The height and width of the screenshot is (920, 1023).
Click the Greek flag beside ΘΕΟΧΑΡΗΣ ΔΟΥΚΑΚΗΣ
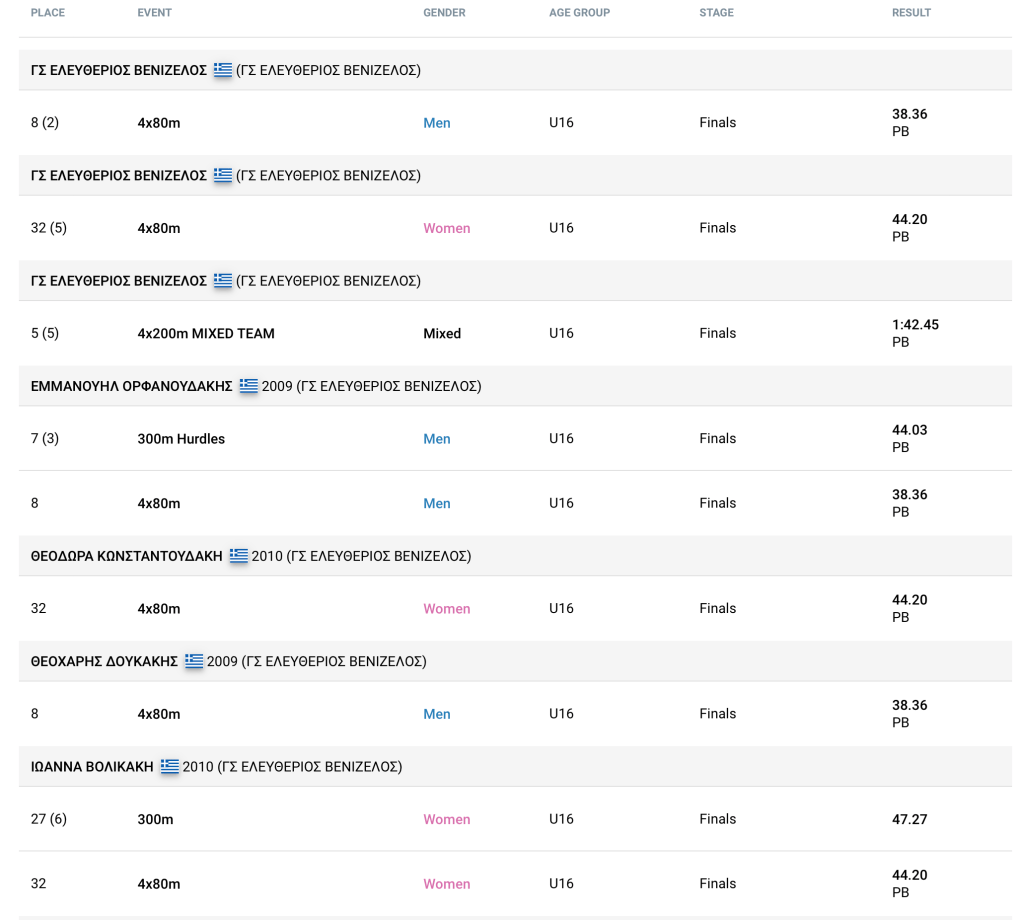(193, 661)
